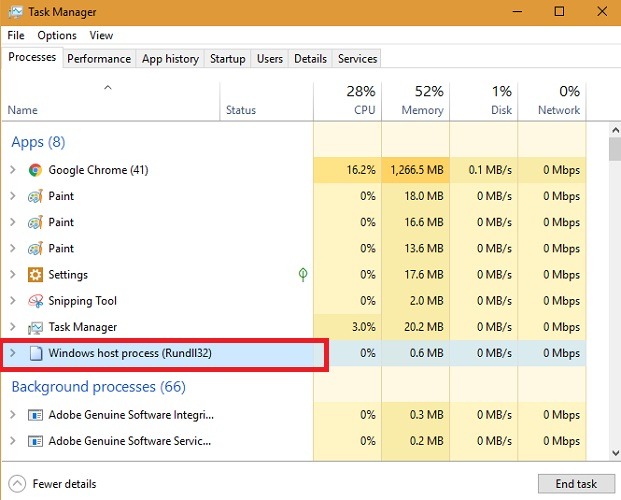Expand the Settings process entry
Screen dimensions: 621x500
[x=13, y=274]
